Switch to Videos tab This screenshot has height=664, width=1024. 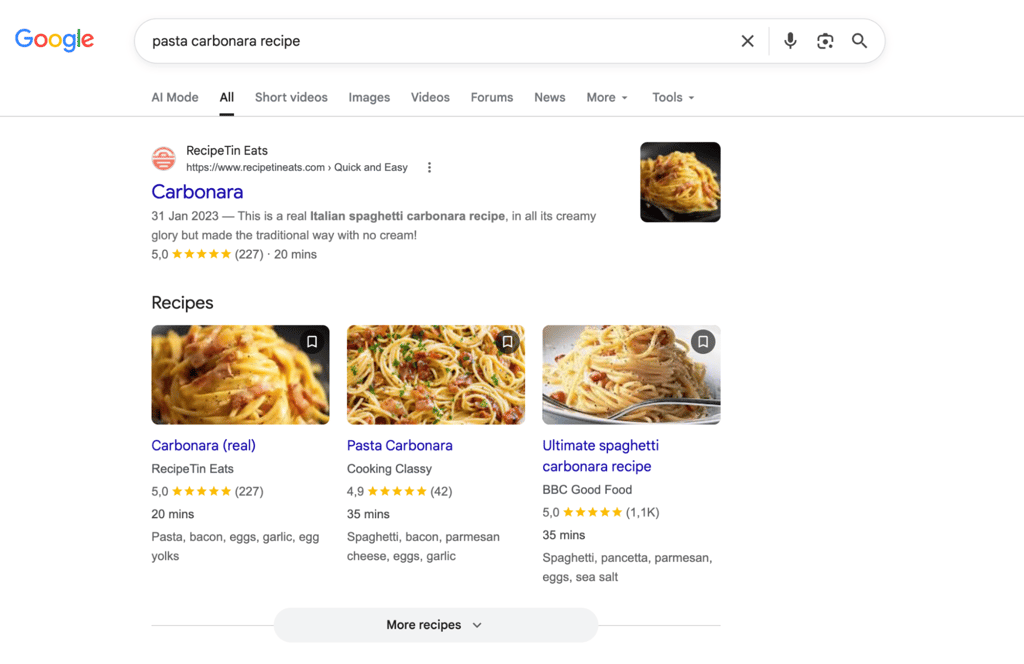point(430,97)
